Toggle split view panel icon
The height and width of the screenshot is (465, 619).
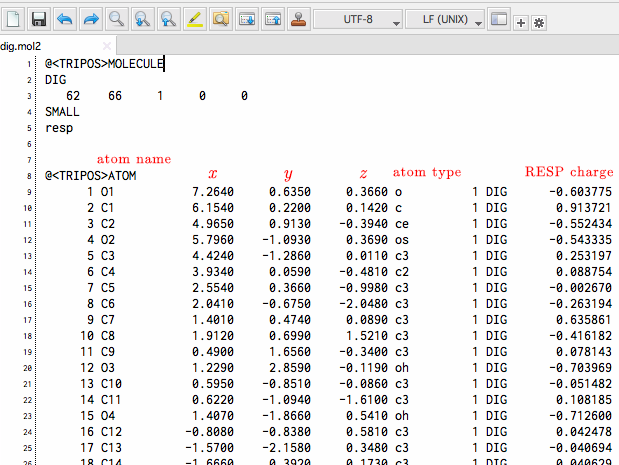pyautogui.click(x=499, y=19)
